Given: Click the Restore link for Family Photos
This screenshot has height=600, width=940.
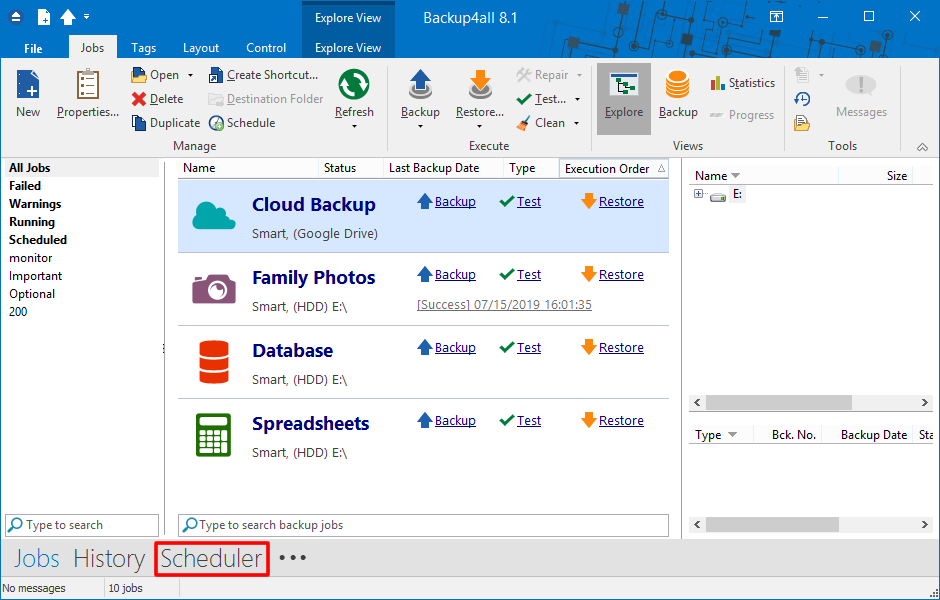Looking at the screenshot, I should pos(620,275).
